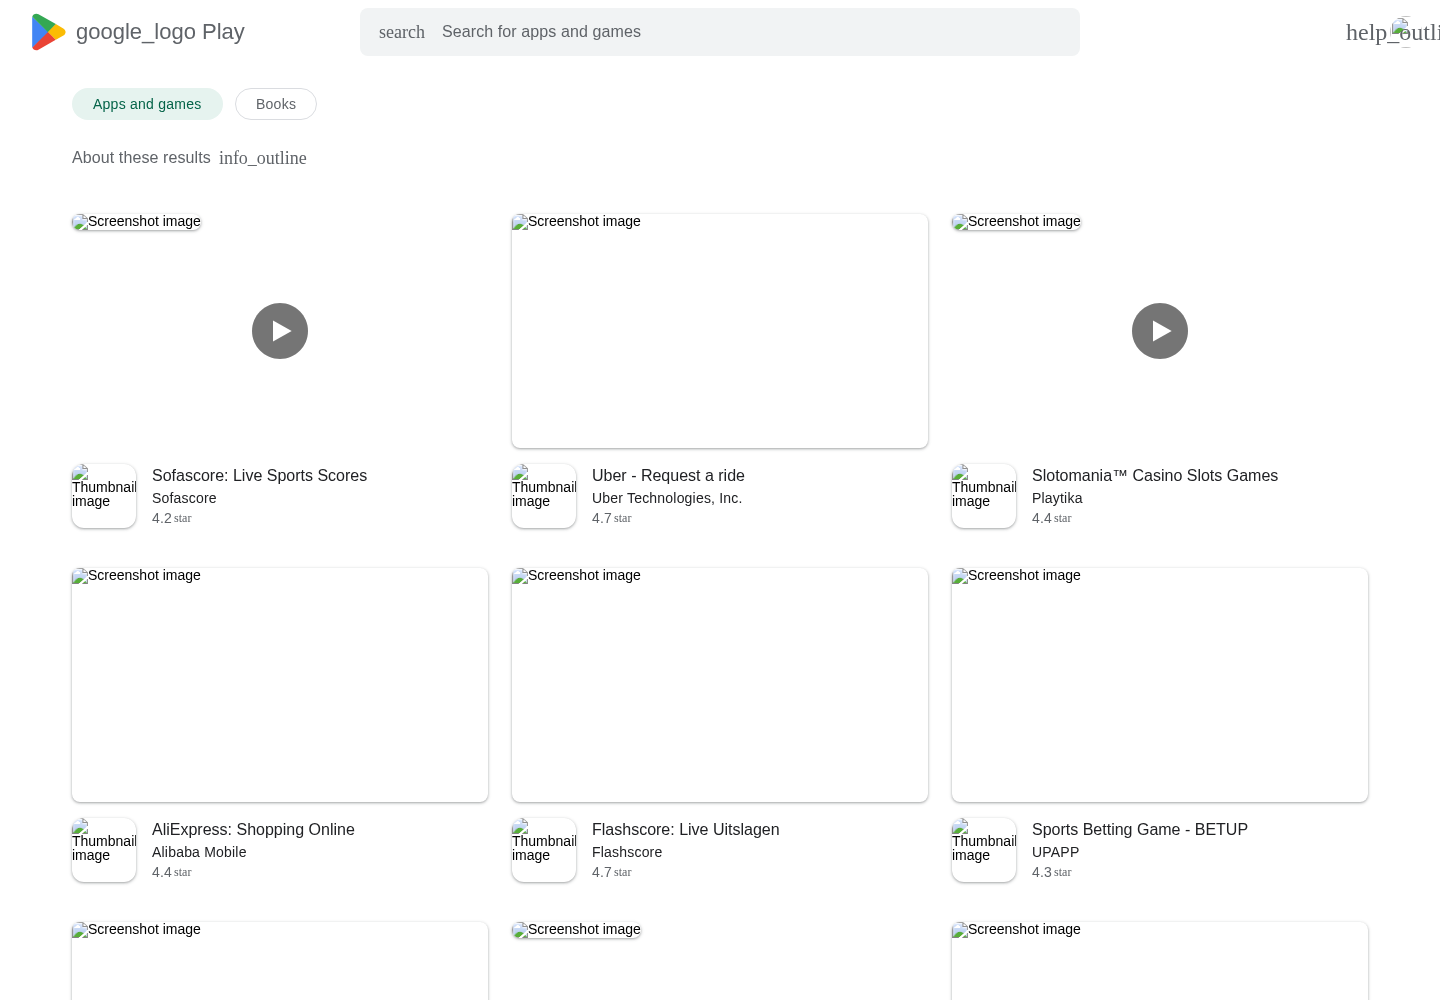Click the 4.4 star rating of AliExpress
1440x1000 pixels.
coord(171,872)
